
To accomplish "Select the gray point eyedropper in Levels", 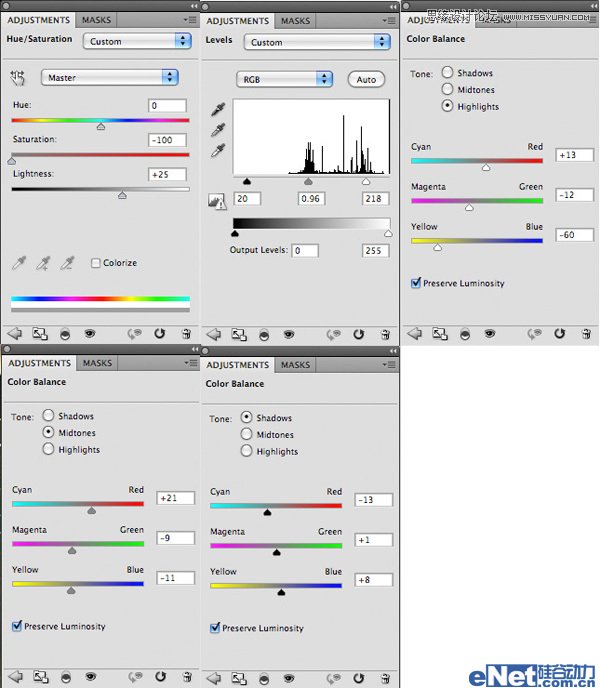I will tap(218, 130).
